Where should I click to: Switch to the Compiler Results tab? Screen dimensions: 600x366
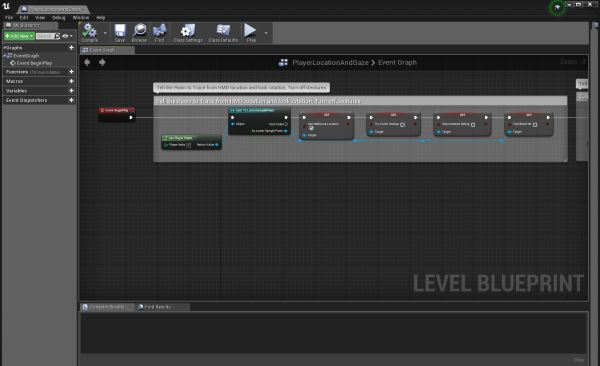[107, 307]
